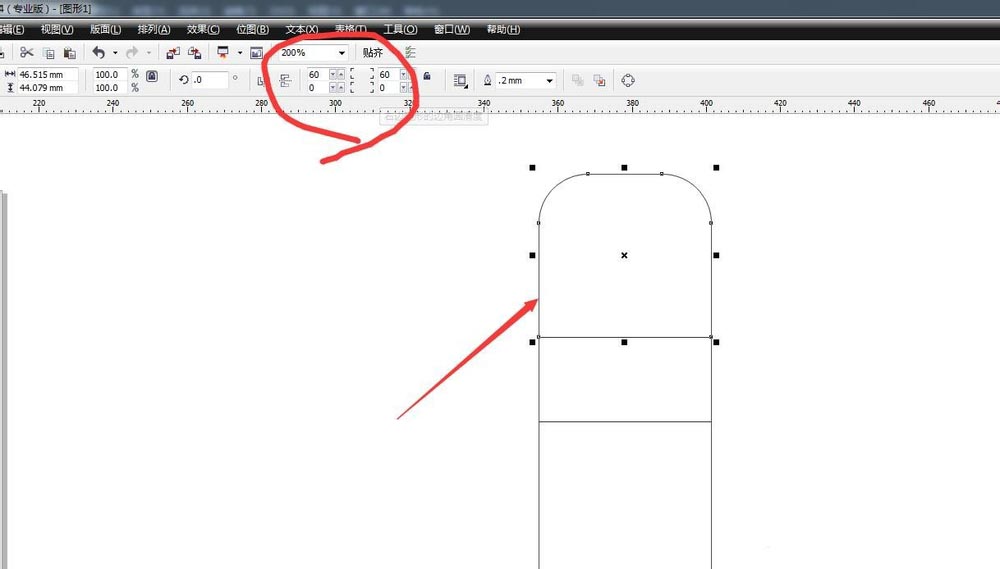Open the 贴齐 snap-to menu

[x=372, y=53]
